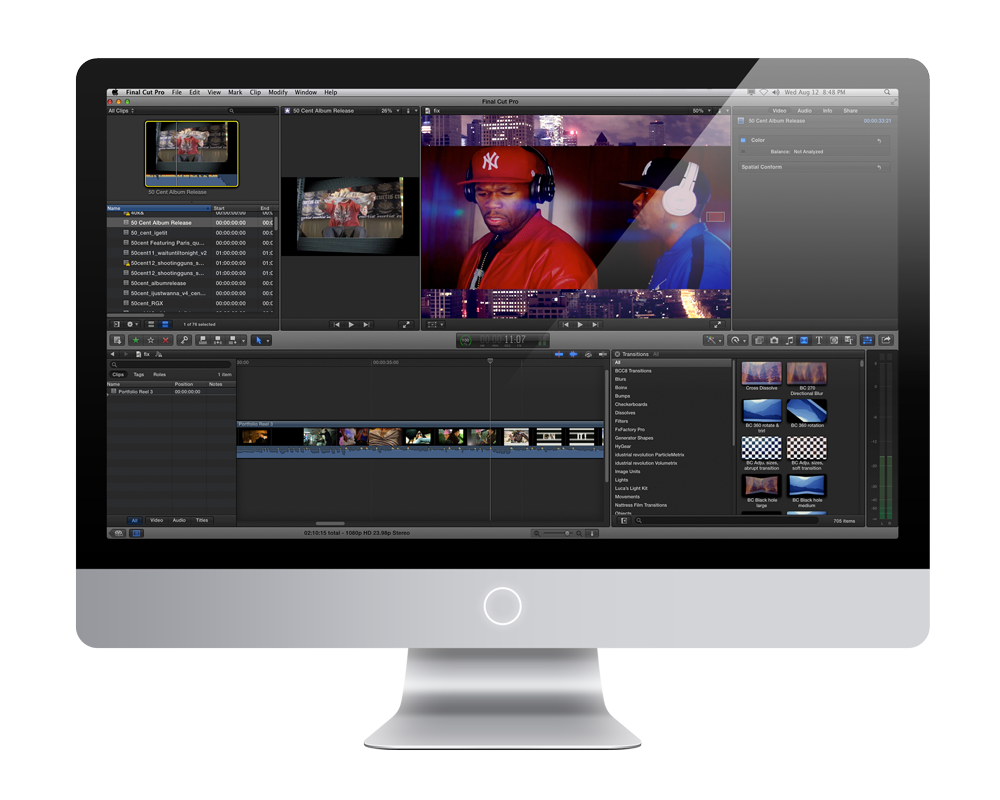This screenshot has width=1000, height=800.
Task: Switch event browser to filmstrip view
Action: (x=151, y=324)
